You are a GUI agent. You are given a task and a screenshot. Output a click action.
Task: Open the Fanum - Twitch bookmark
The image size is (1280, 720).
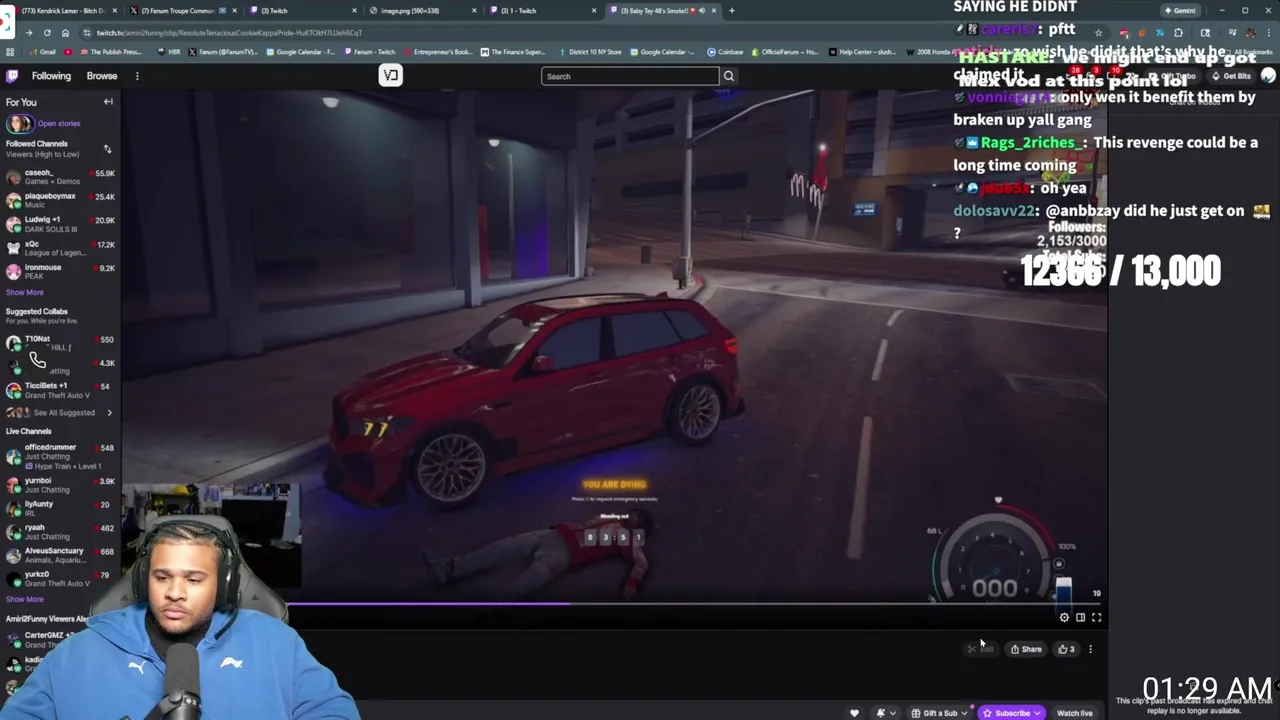click(x=371, y=52)
